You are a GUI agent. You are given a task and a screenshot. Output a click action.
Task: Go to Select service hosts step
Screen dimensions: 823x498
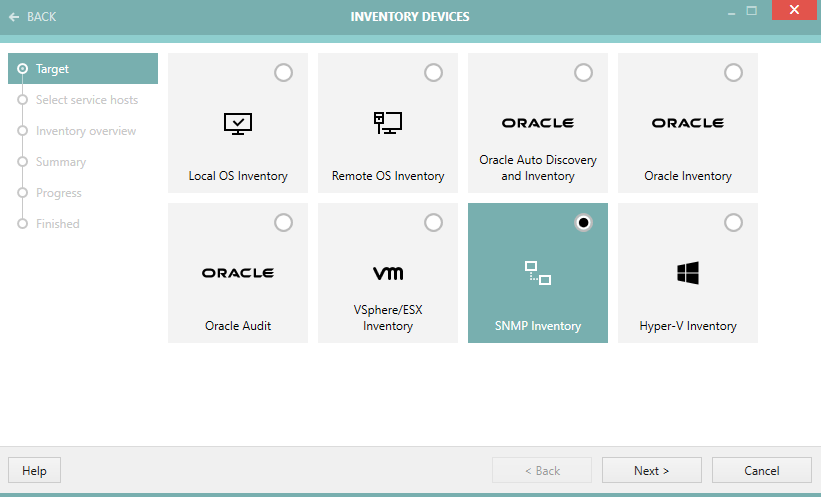pos(87,100)
